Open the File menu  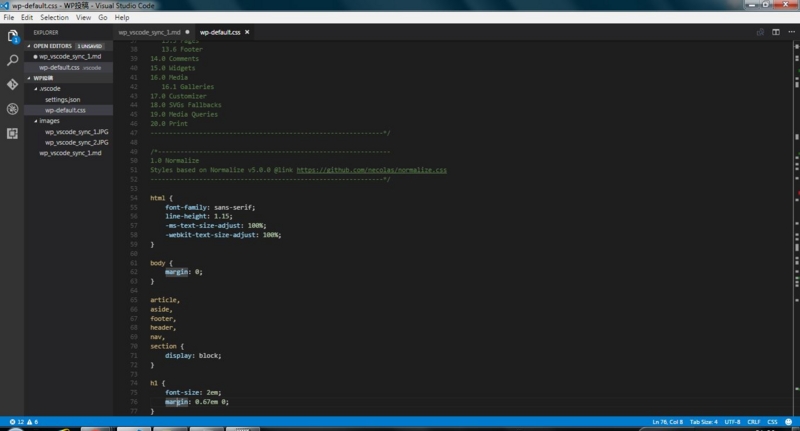(9, 17)
